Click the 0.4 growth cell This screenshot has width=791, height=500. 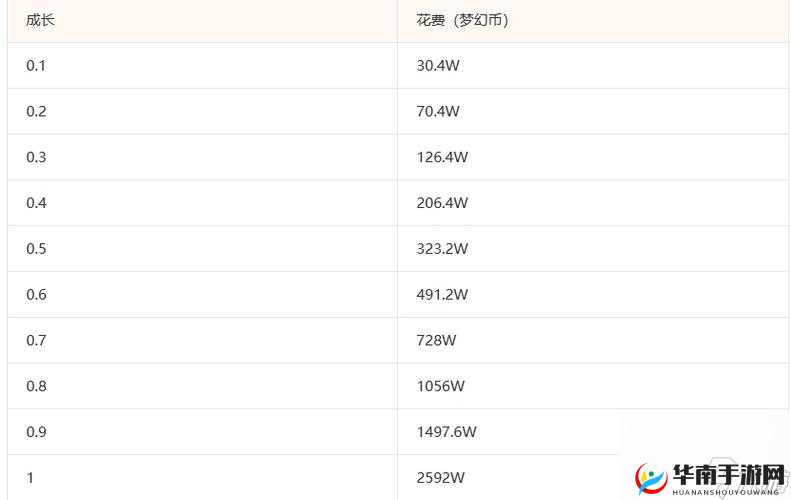[x=36, y=203]
